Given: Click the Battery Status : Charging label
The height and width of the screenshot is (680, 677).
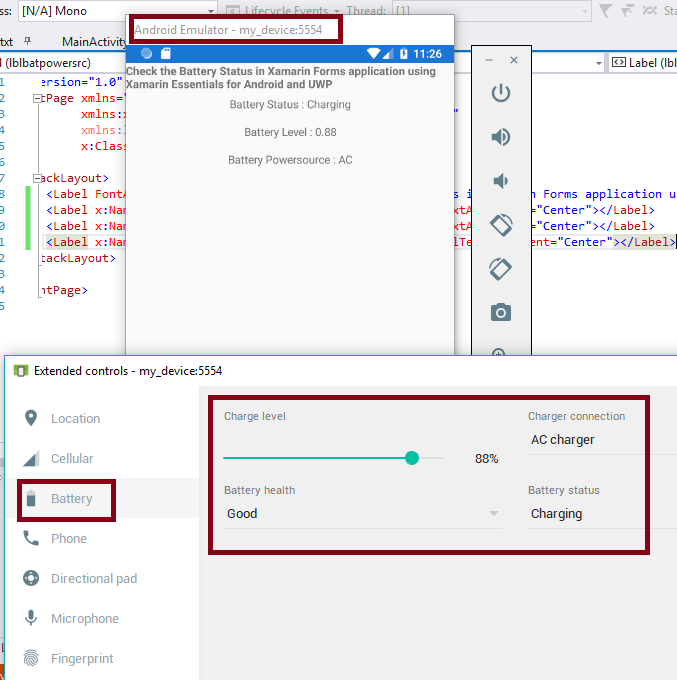Looking at the screenshot, I should [x=290, y=105].
